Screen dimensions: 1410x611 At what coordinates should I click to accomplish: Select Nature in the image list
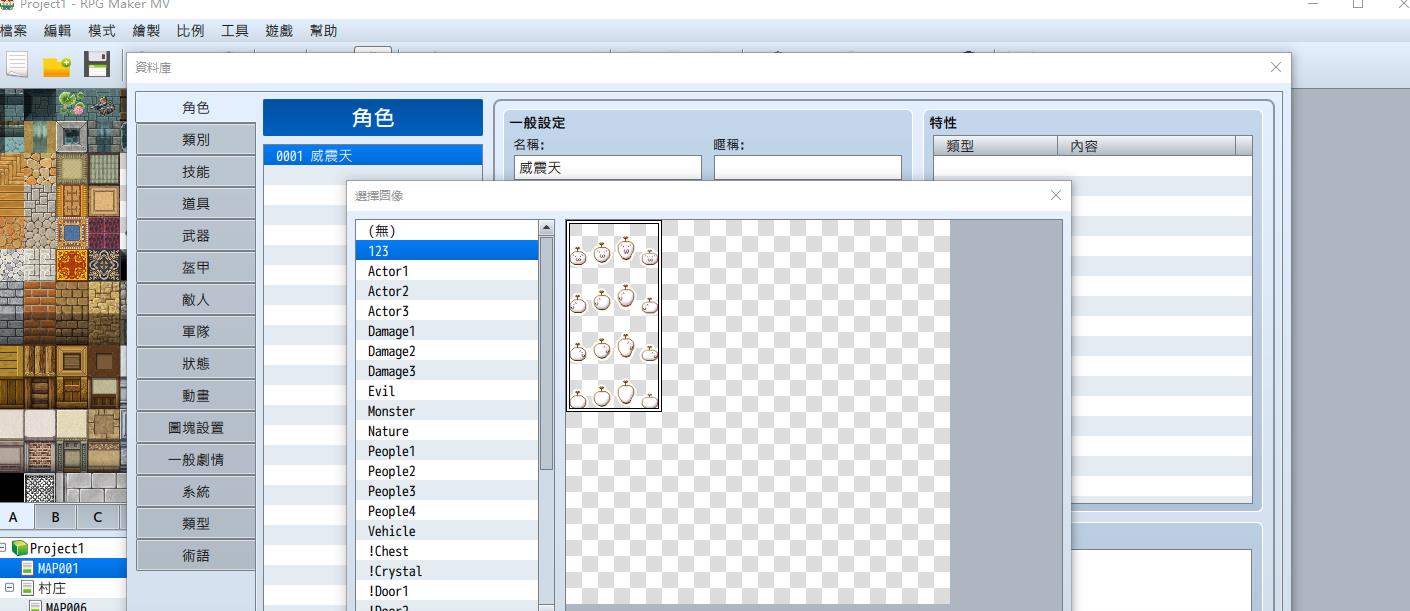tap(447, 431)
